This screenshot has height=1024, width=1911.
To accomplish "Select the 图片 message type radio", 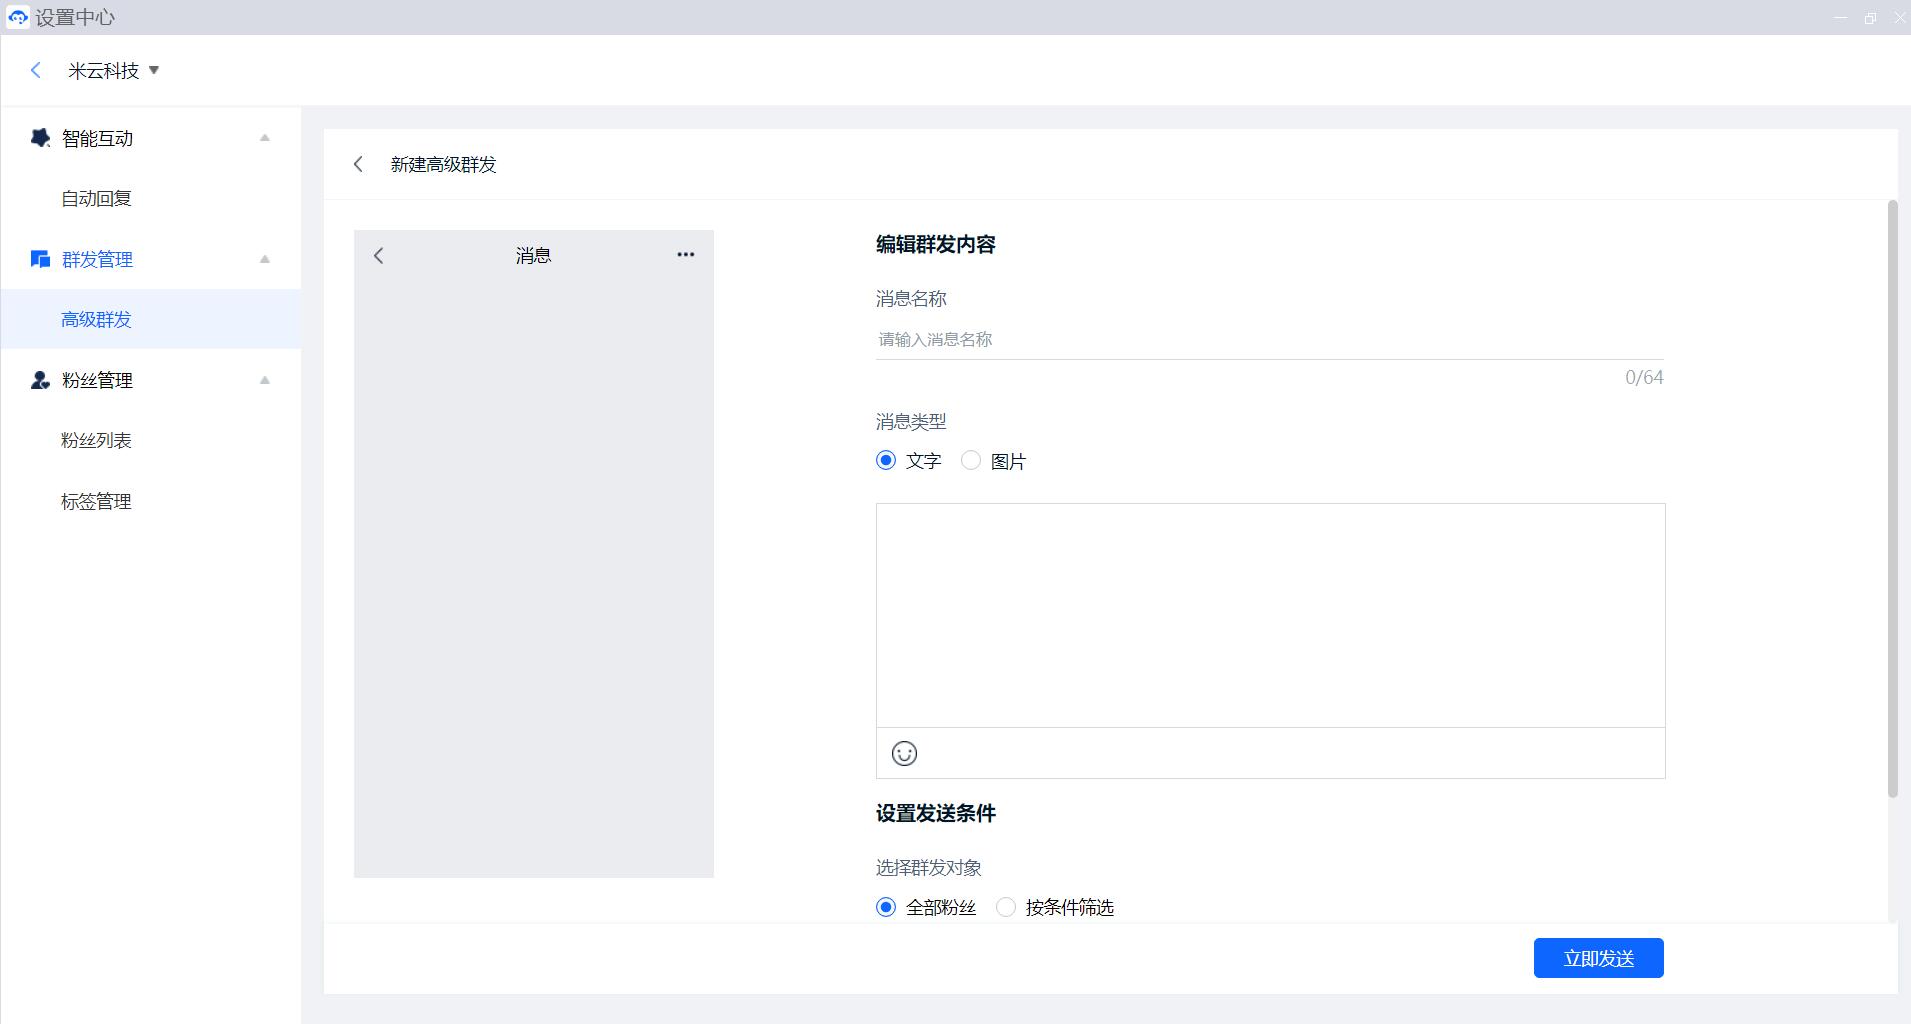I will point(971,461).
